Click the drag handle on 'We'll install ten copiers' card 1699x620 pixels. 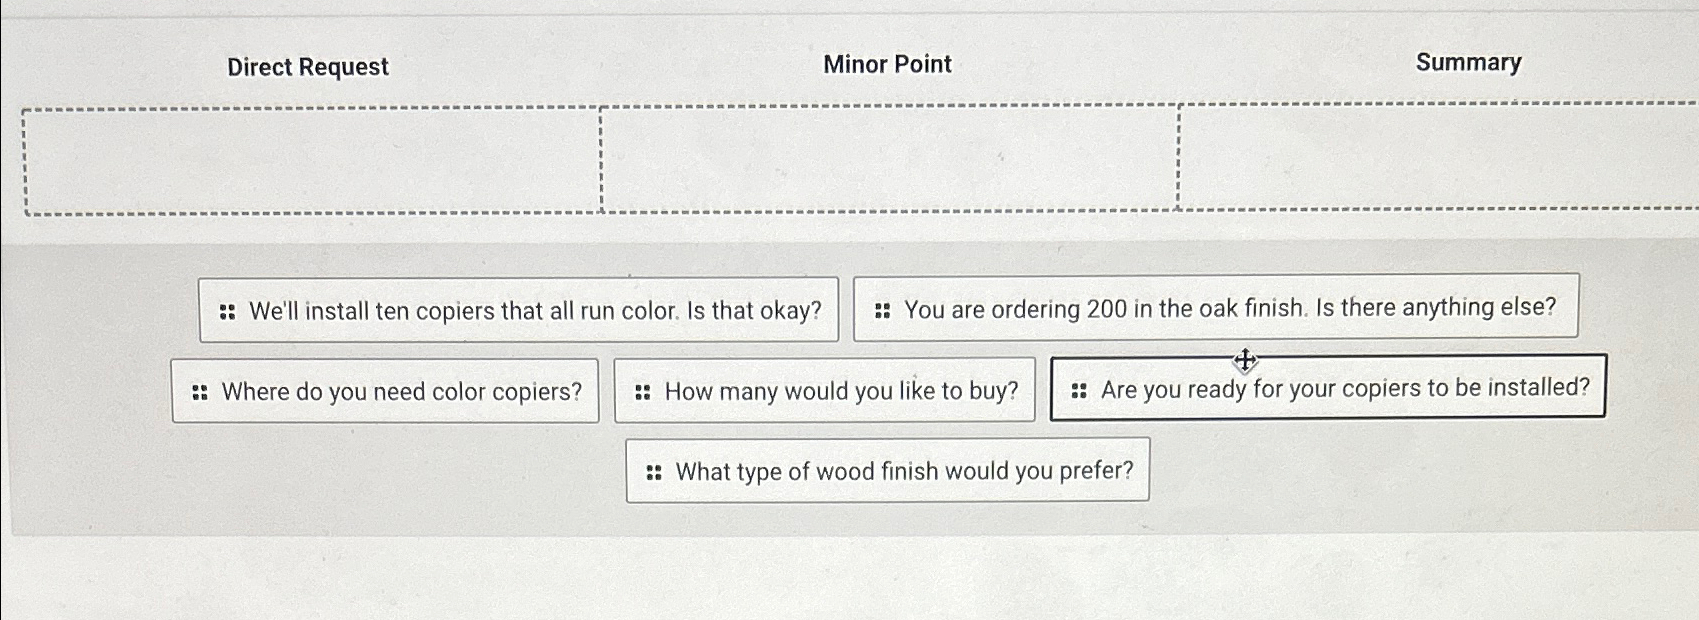point(228,309)
